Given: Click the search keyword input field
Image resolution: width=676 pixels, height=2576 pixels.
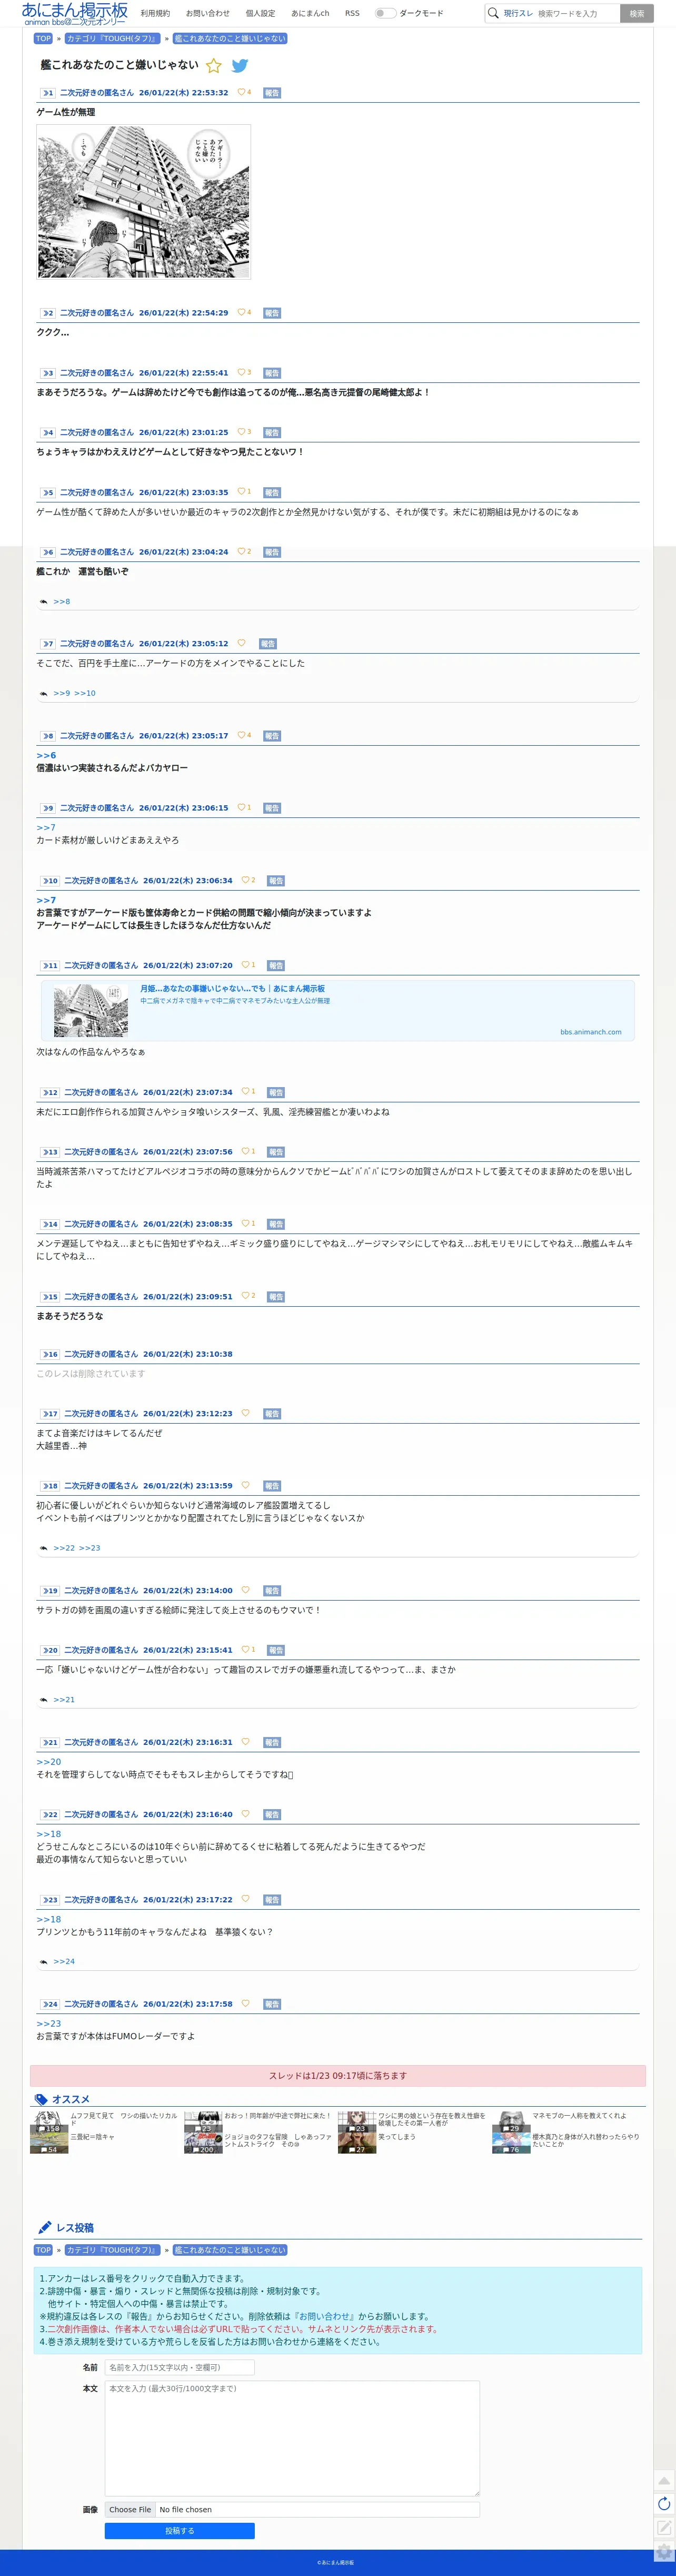Looking at the screenshot, I should coord(576,13).
